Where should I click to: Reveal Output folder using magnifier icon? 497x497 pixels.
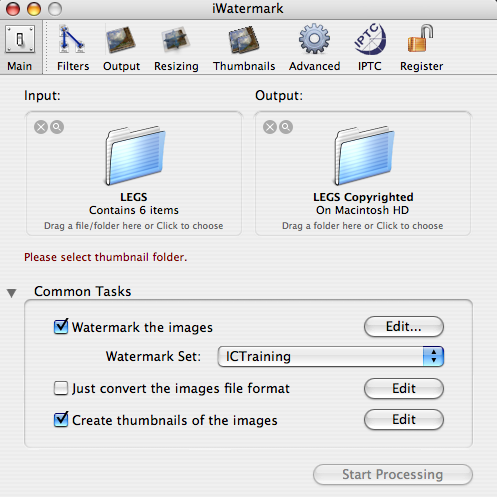click(x=286, y=127)
